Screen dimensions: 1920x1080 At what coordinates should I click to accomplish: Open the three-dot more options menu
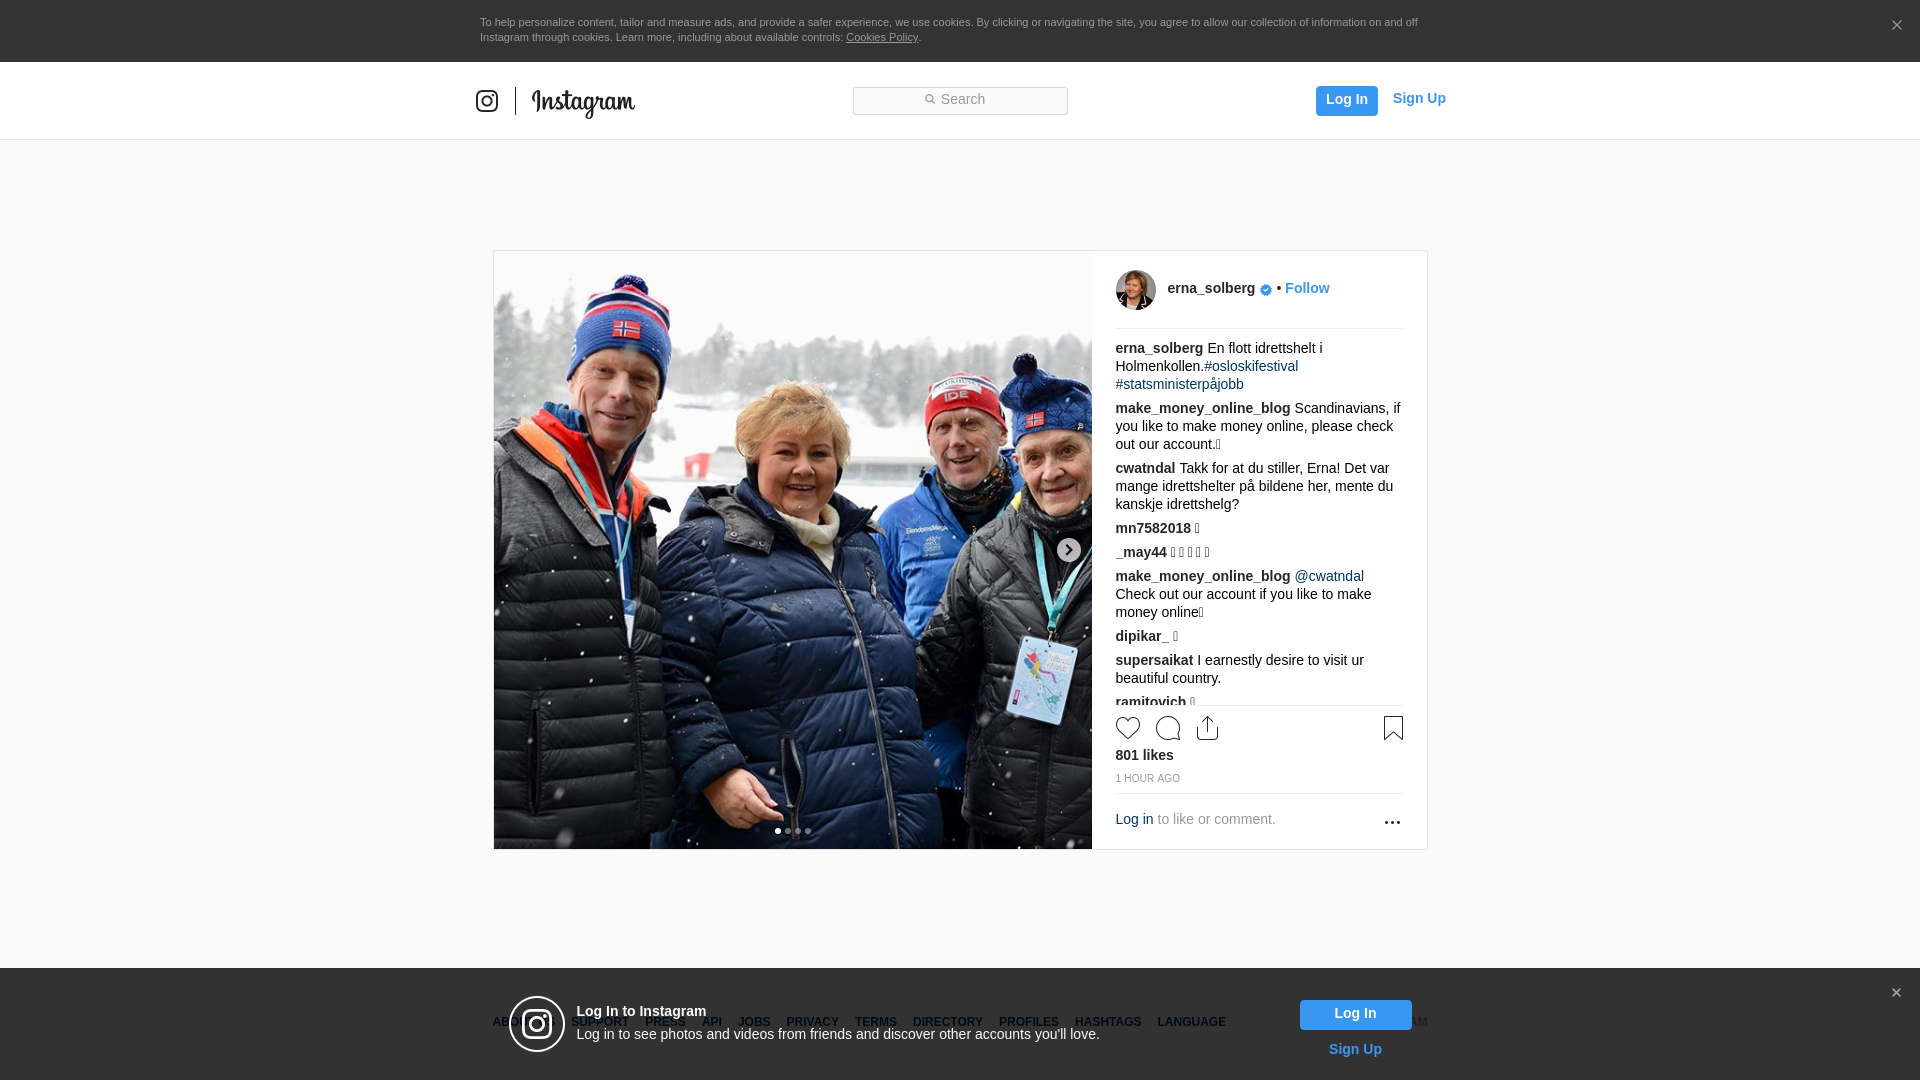tap(1392, 822)
